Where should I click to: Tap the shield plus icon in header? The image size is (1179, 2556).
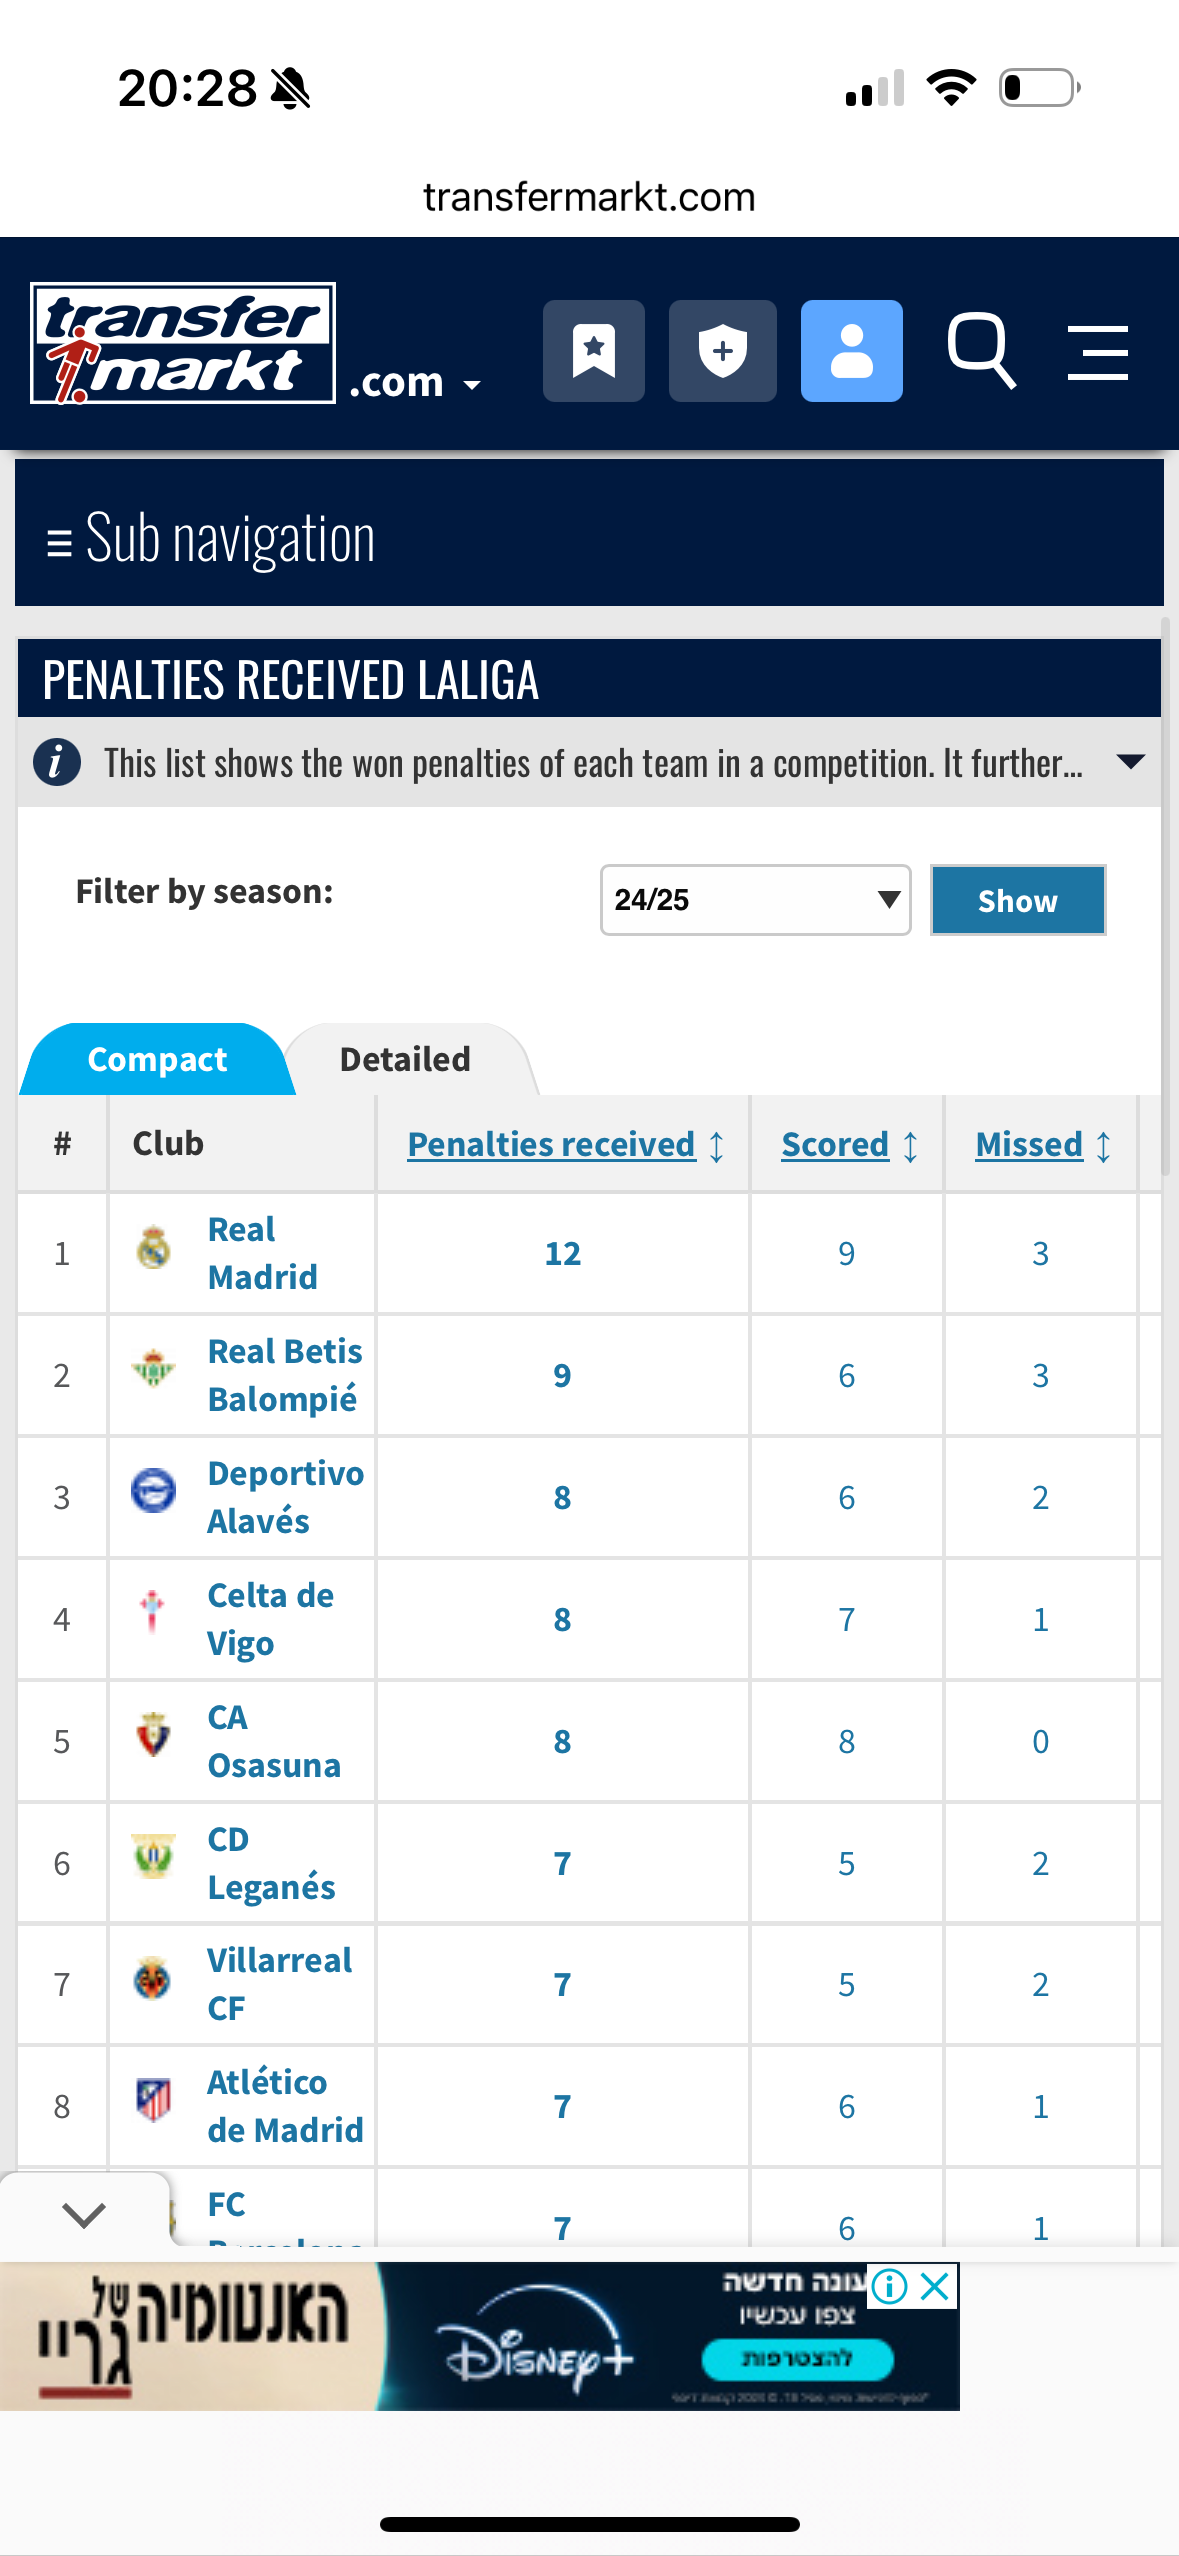tap(722, 351)
